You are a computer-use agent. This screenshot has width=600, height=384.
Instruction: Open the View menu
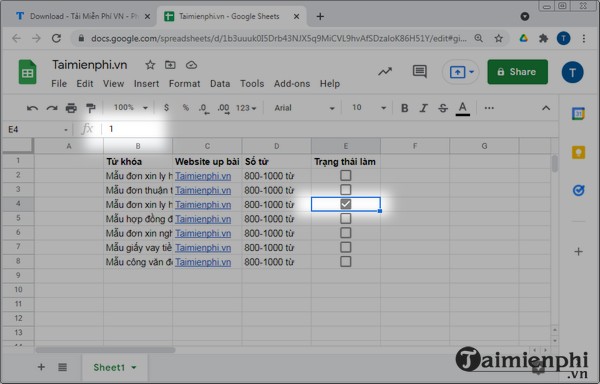point(113,84)
